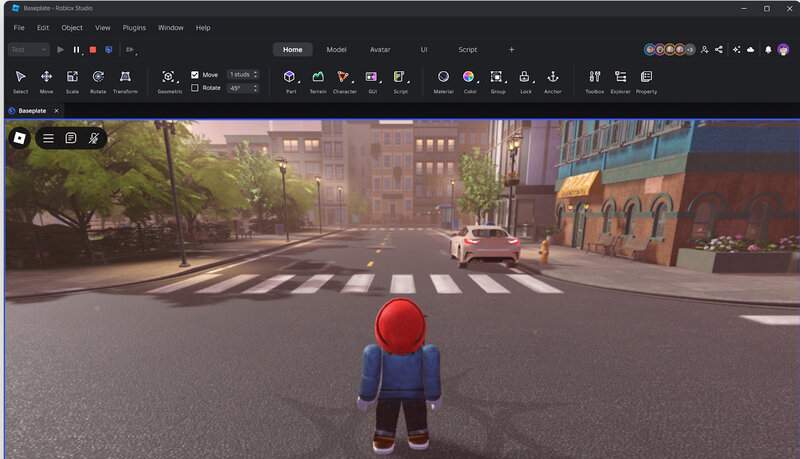Open the in-game chat icon

(x=71, y=138)
